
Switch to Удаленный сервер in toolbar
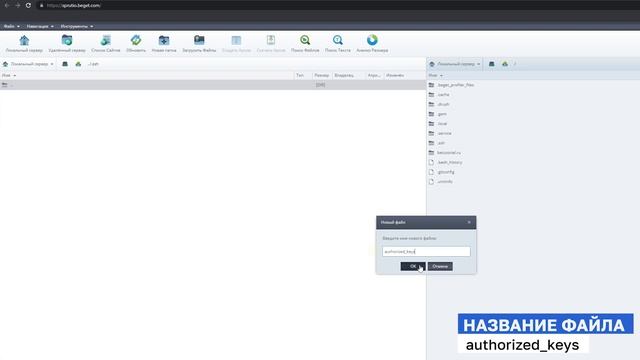tap(67, 44)
